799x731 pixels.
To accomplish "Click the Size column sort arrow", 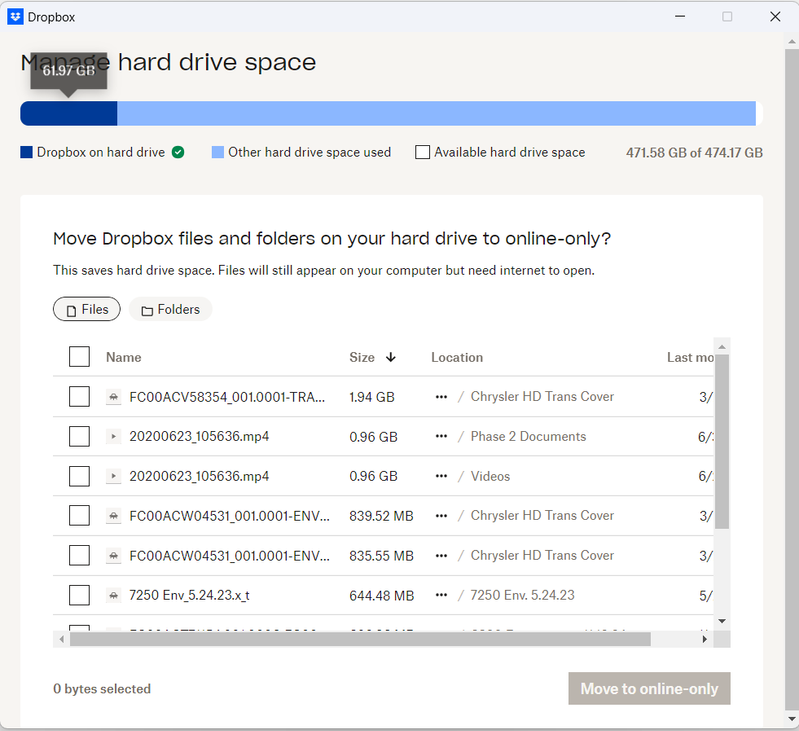I will [x=391, y=357].
